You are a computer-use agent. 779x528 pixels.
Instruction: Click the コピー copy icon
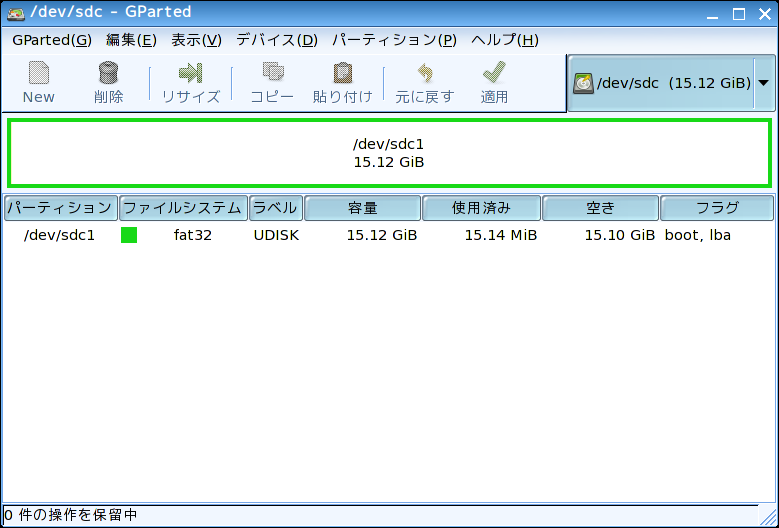click(273, 72)
